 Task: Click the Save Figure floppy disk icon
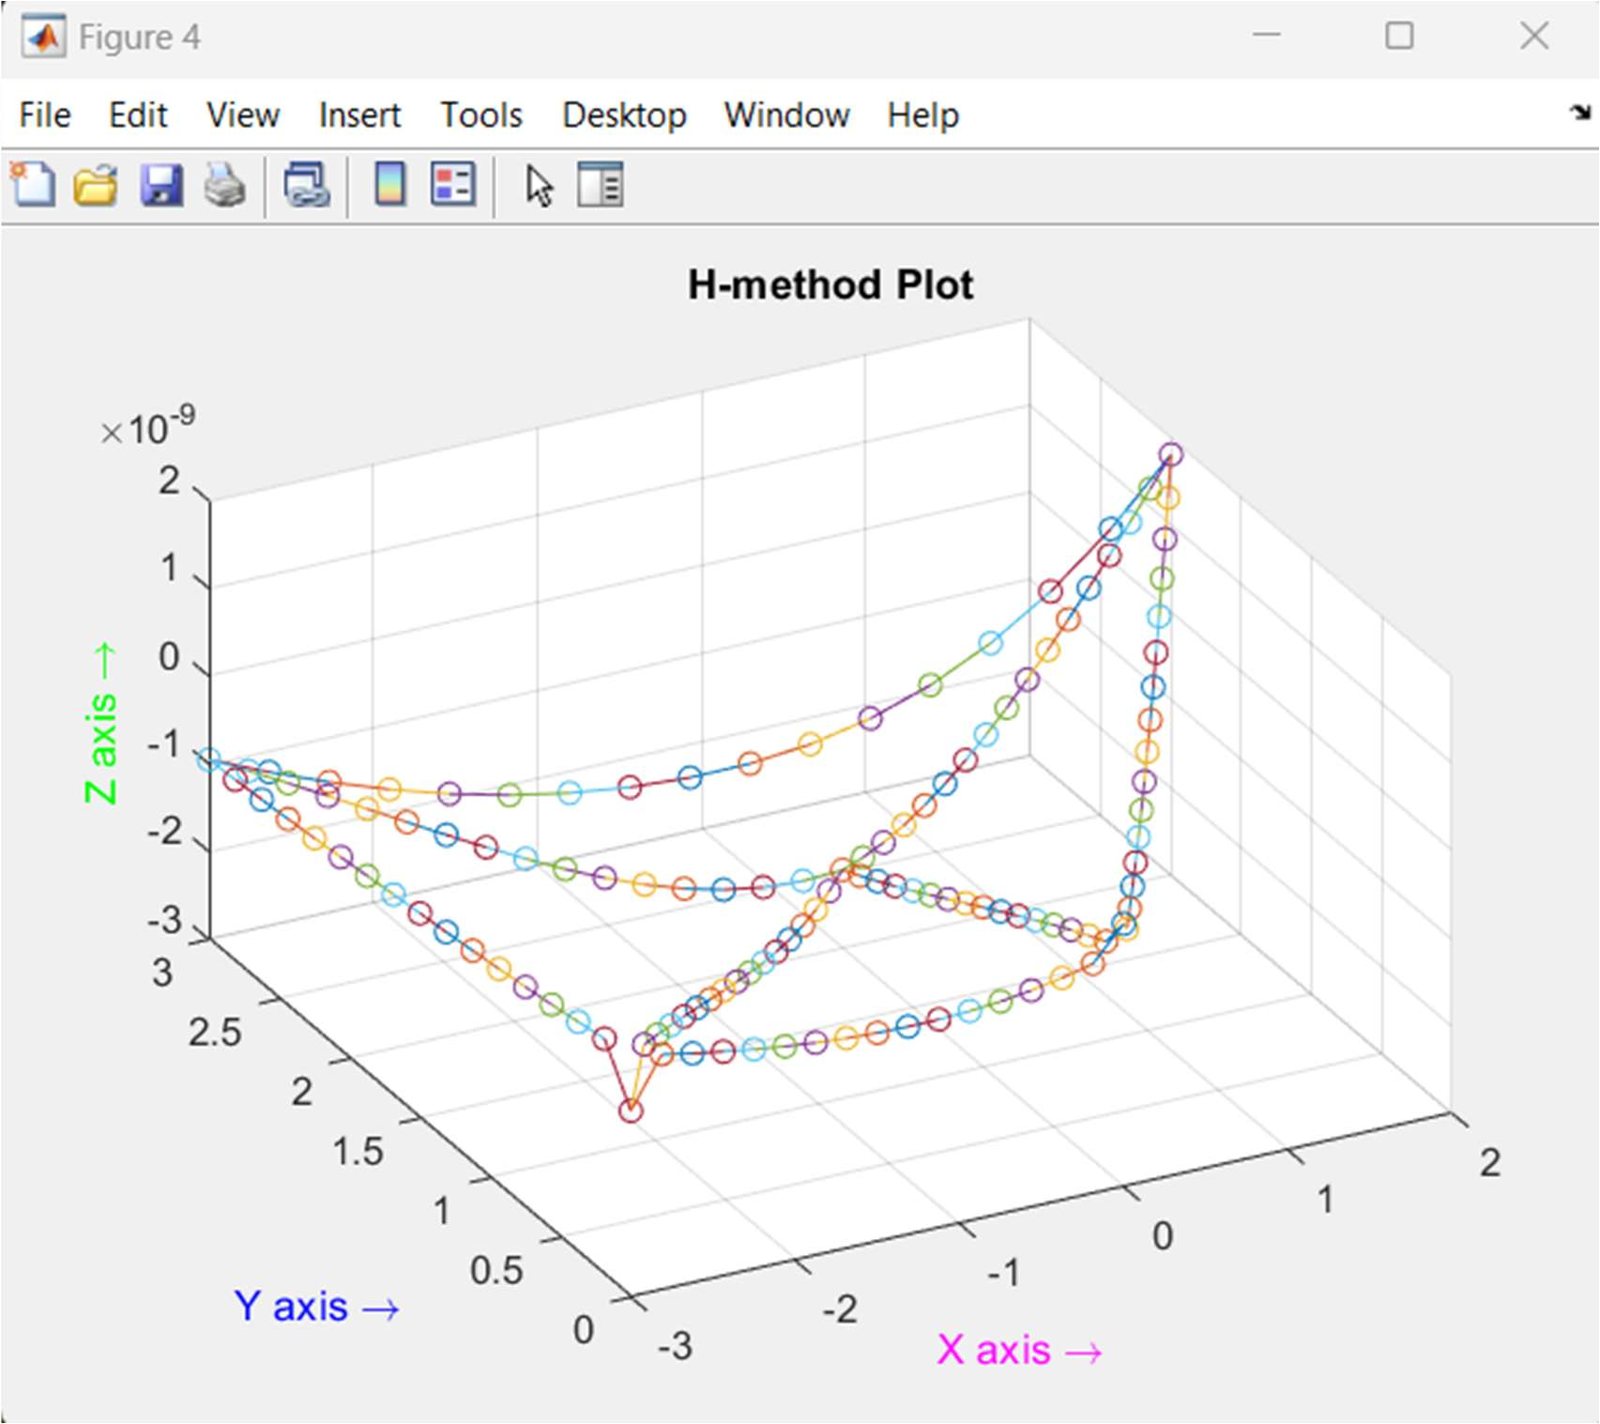[161, 186]
